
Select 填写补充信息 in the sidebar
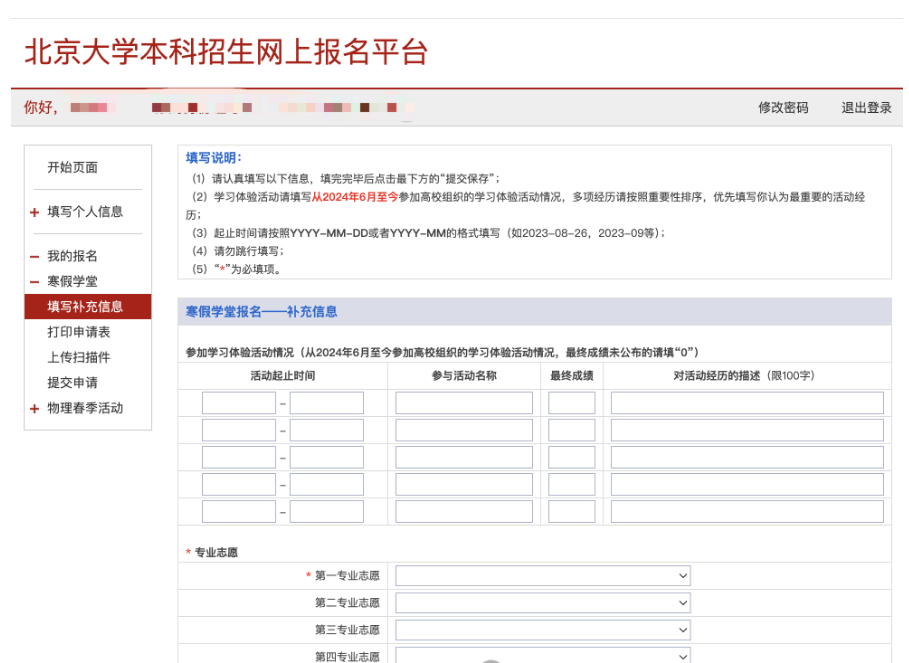(88, 307)
